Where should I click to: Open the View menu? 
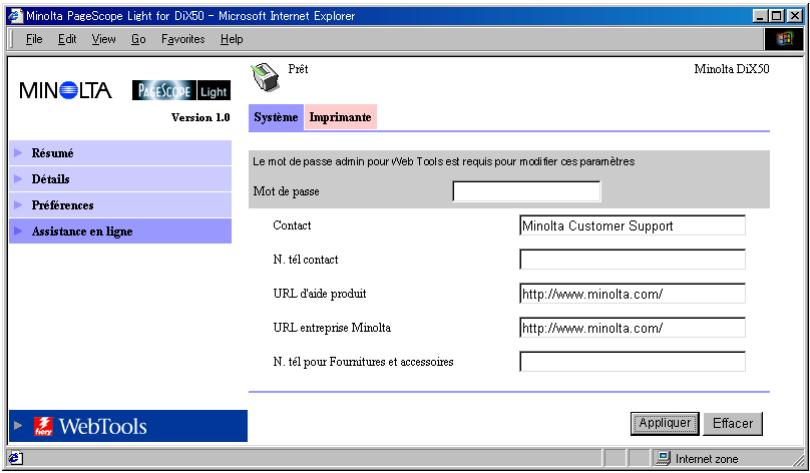coord(104,39)
